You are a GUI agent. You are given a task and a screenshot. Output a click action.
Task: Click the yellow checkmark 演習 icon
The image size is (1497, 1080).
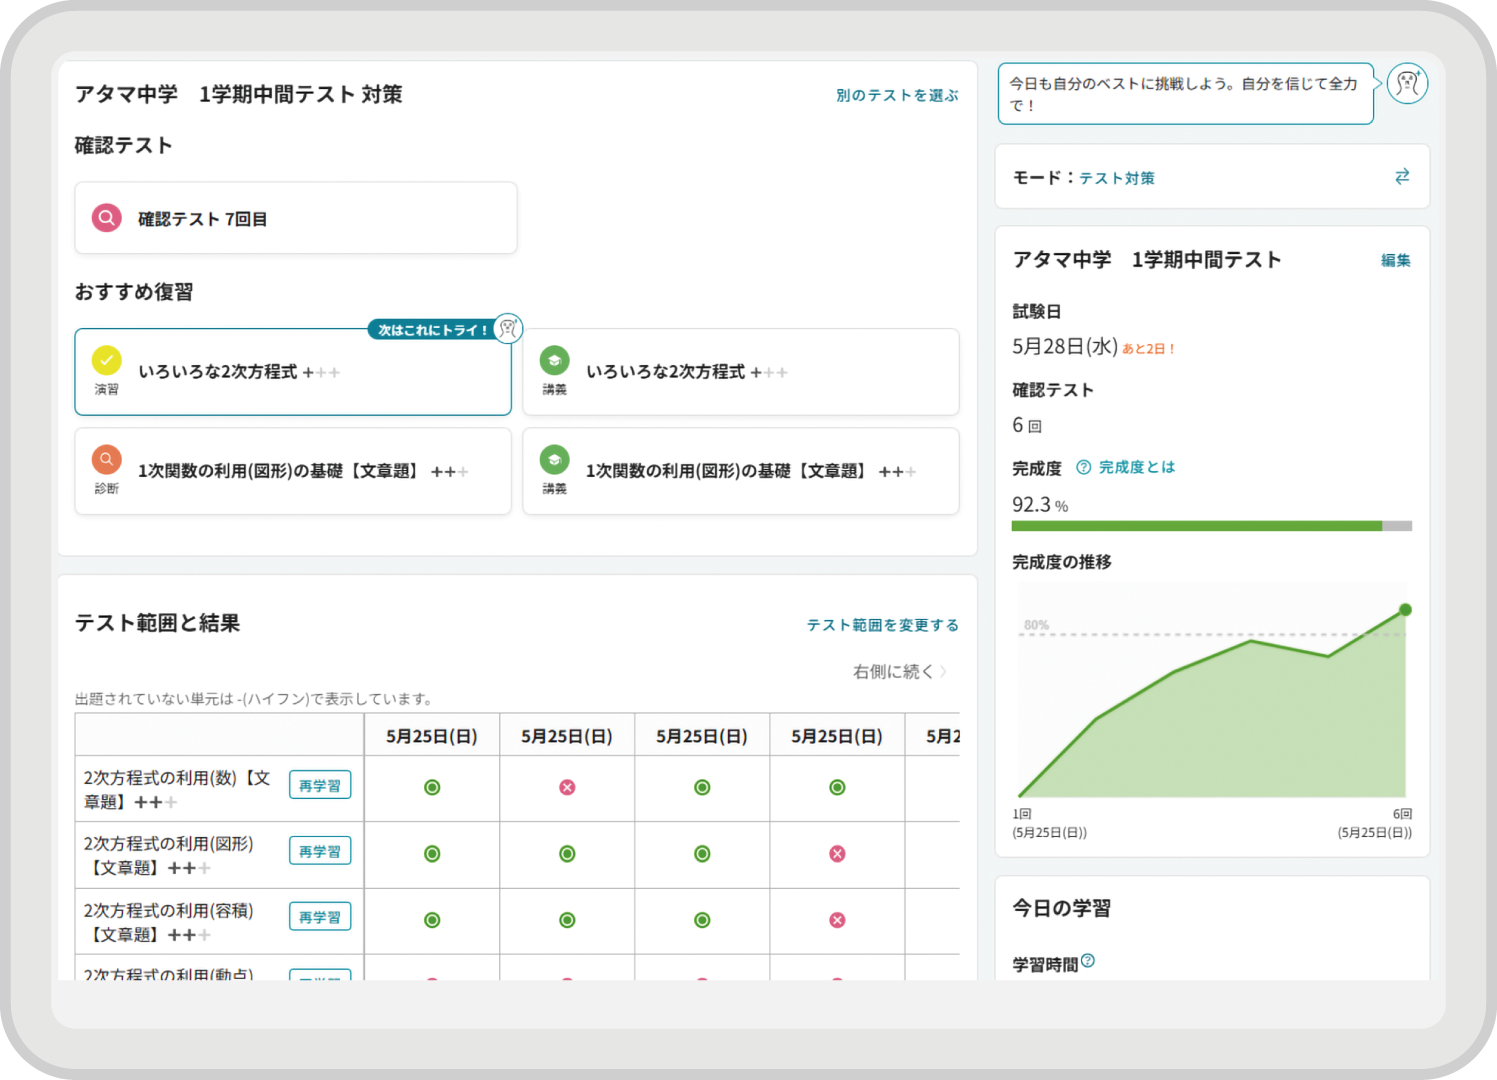[107, 360]
